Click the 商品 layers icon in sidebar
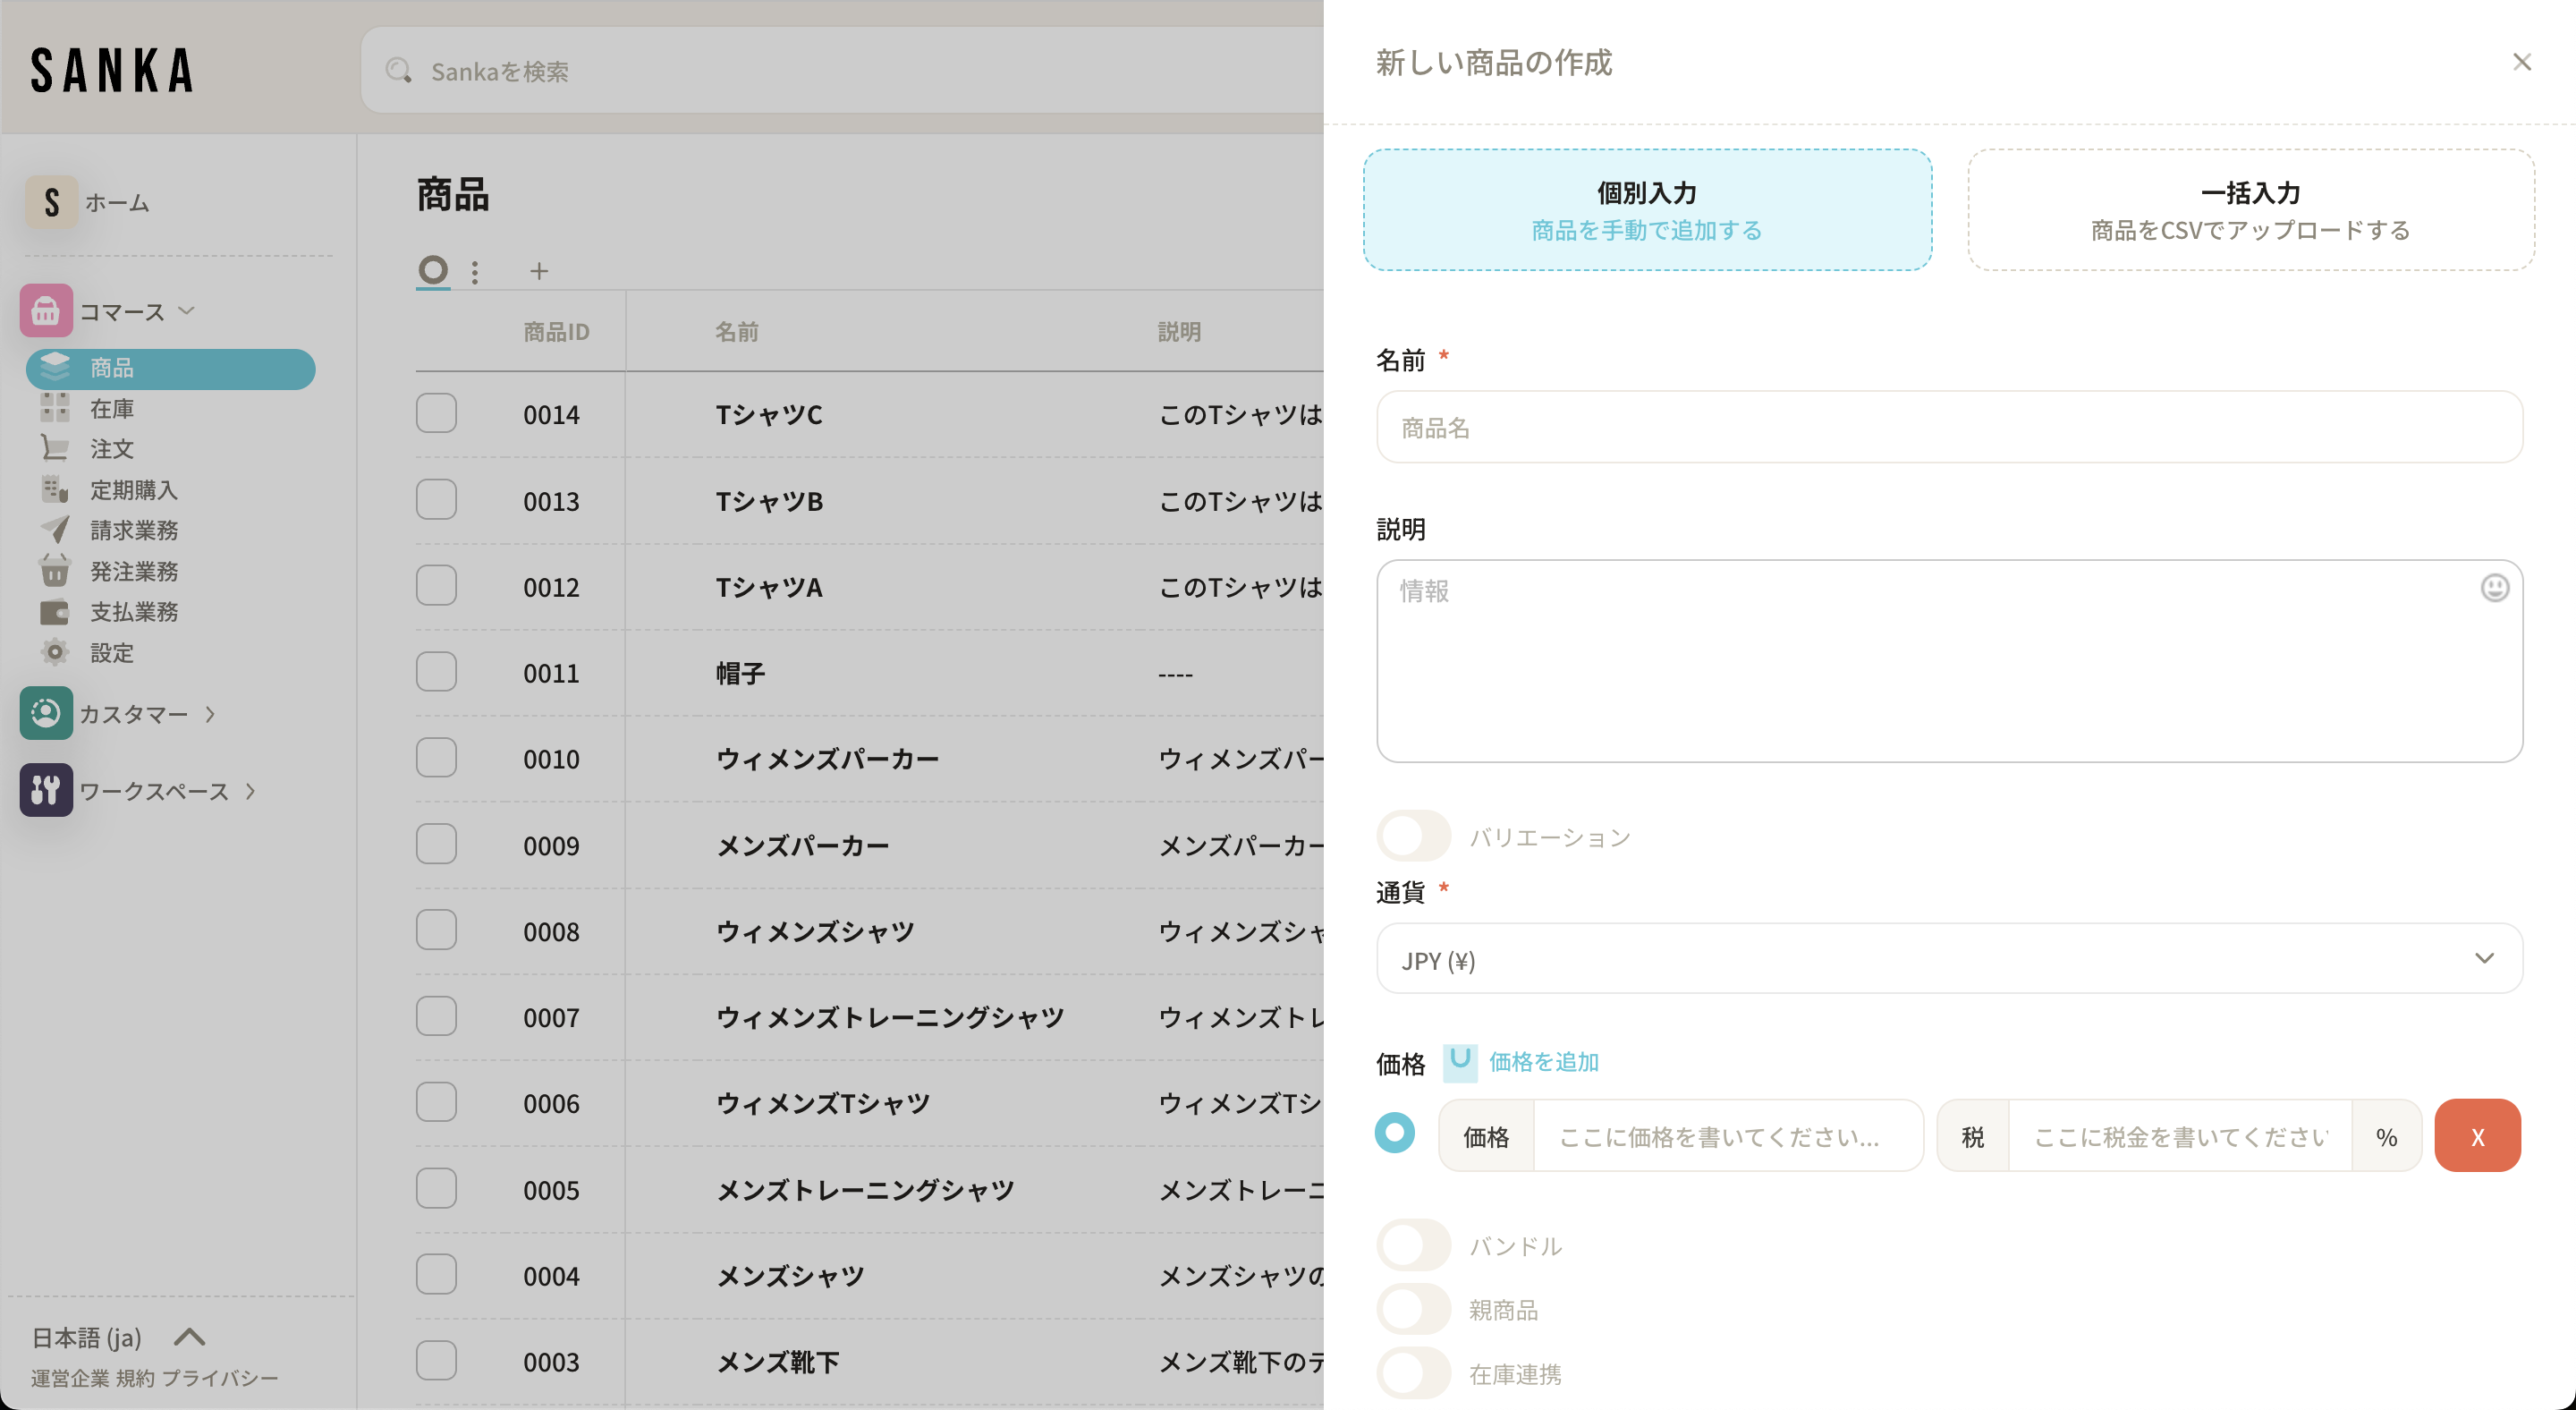The width and height of the screenshot is (2576, 1410). tap(55, 367)
